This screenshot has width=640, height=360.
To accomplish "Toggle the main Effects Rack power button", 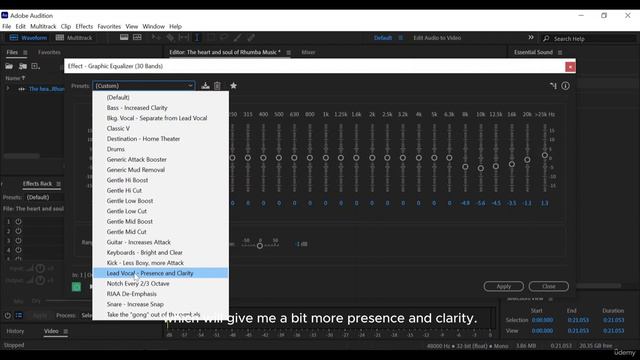I will pos(7,316).
